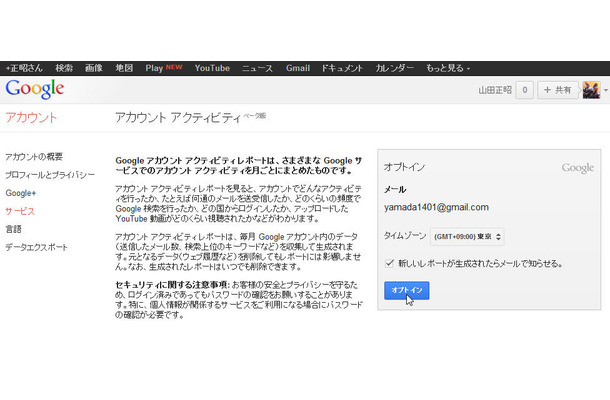
Task: Open カレンダー in top bar
Action: [394, 68]
